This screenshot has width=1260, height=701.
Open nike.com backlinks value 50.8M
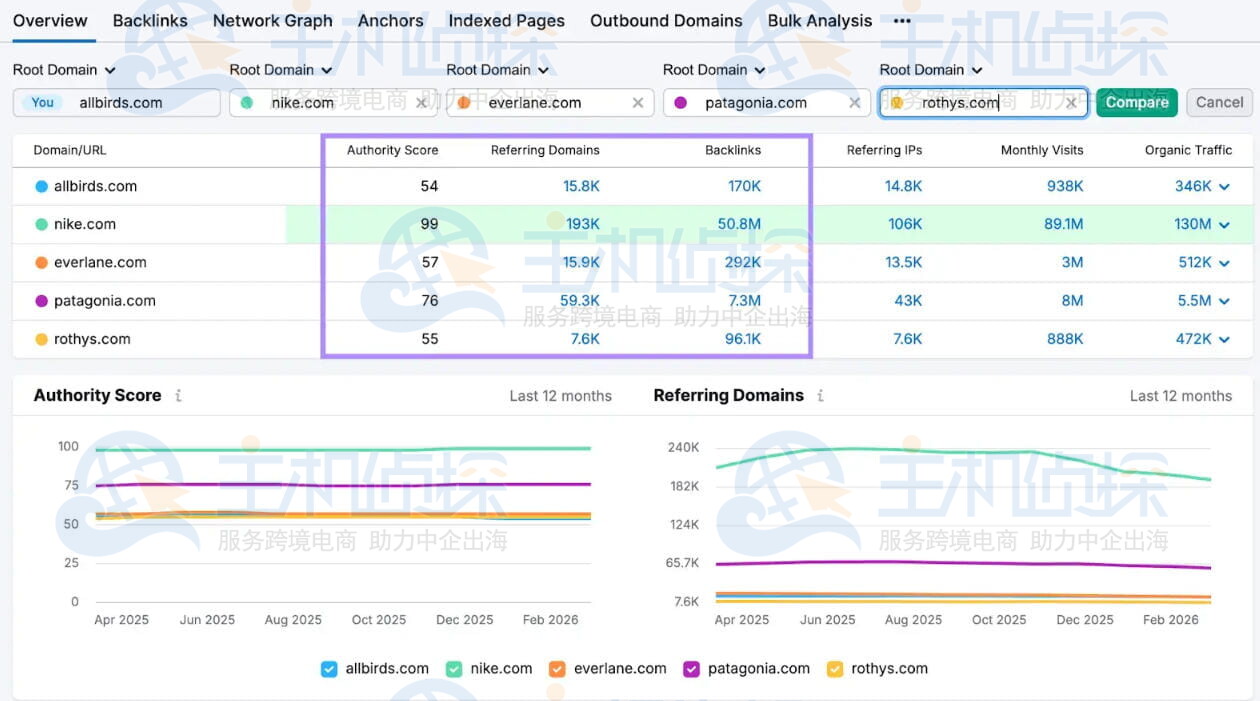pyautogui.click(x=739, y=224)
